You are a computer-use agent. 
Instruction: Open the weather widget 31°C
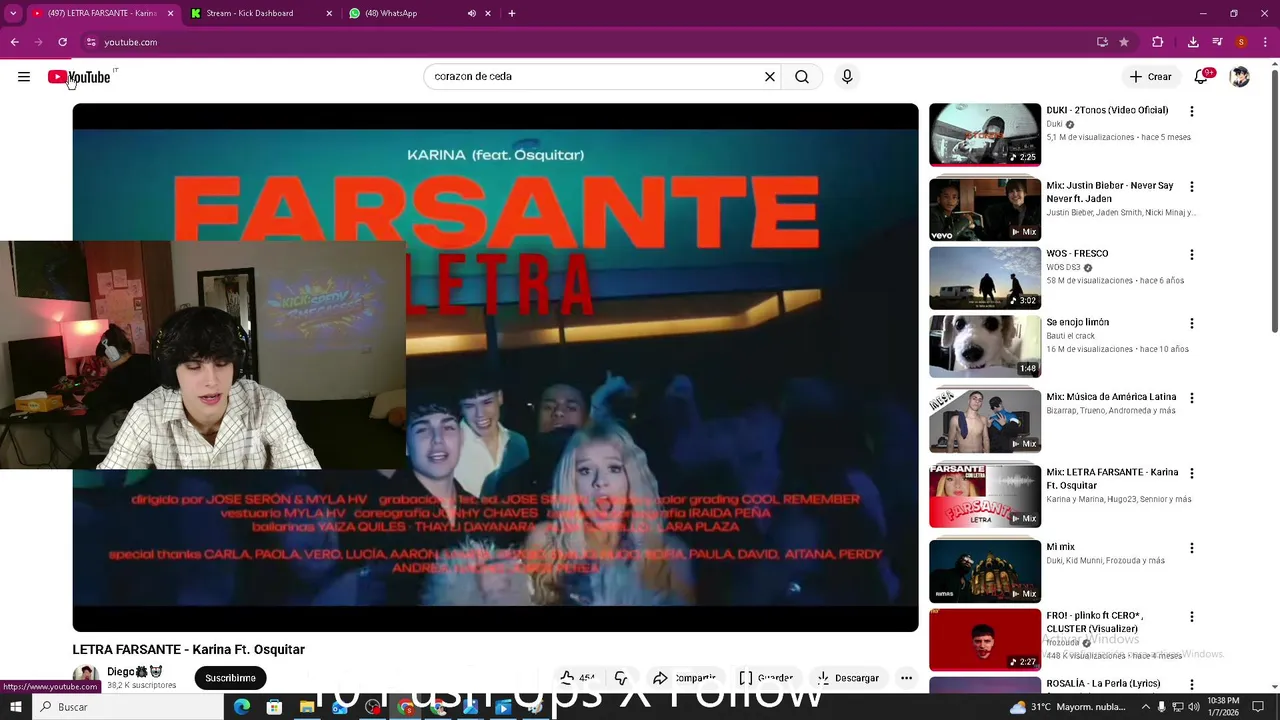pos(1067,707)
